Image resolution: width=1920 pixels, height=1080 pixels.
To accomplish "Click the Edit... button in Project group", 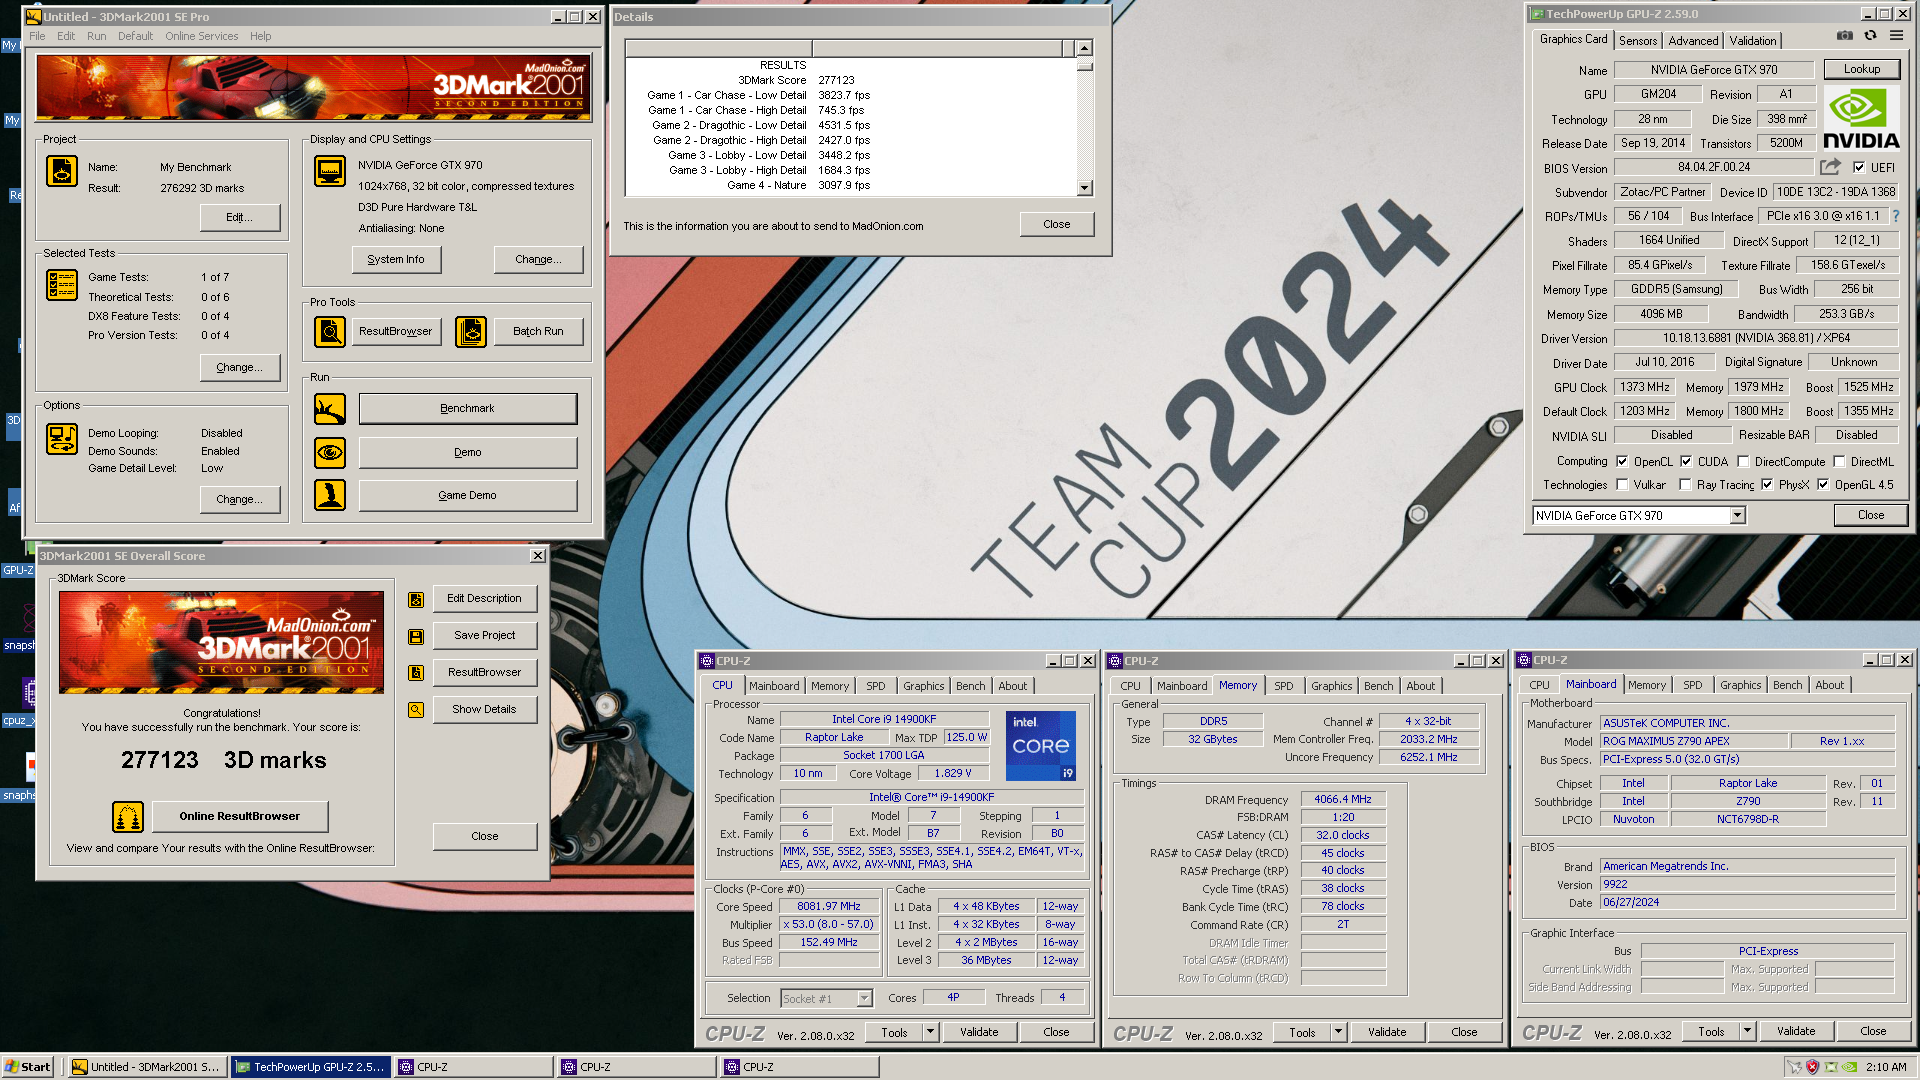I will point(240,218).
